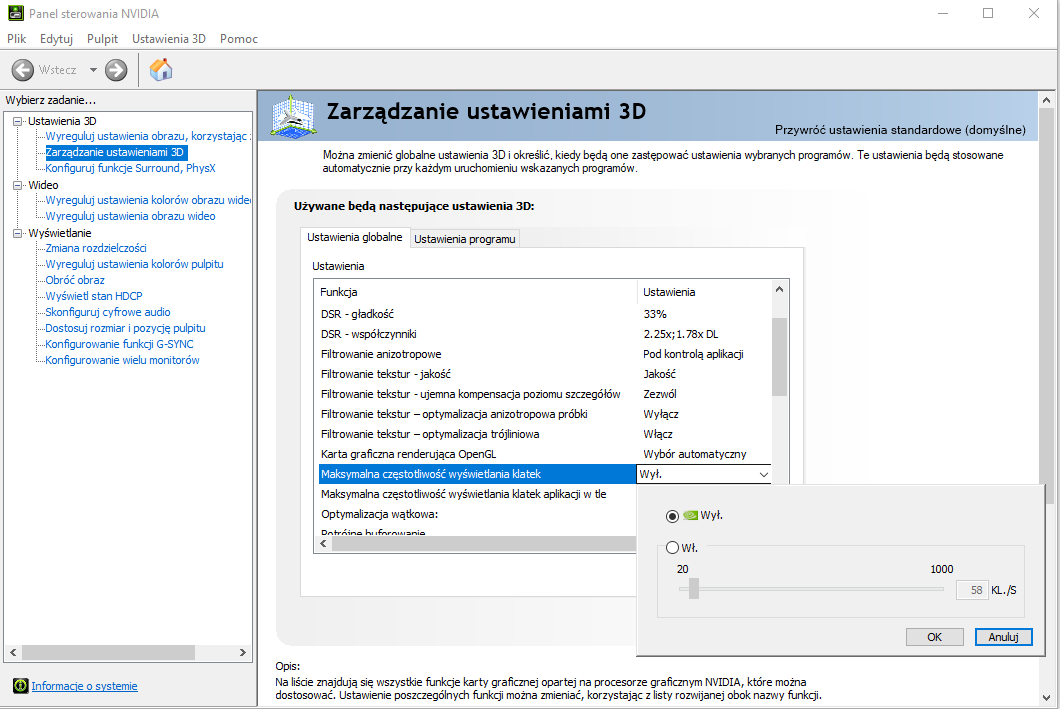Click the main panel scroll up arrow
Screen dimensions: 1060x709
(x=1046, y=100)
